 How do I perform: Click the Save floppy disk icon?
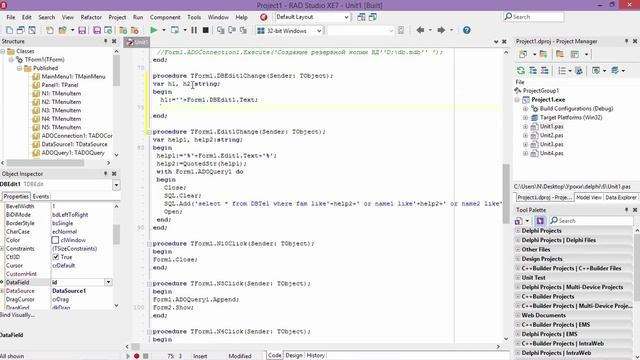click(x=82, y=30)
